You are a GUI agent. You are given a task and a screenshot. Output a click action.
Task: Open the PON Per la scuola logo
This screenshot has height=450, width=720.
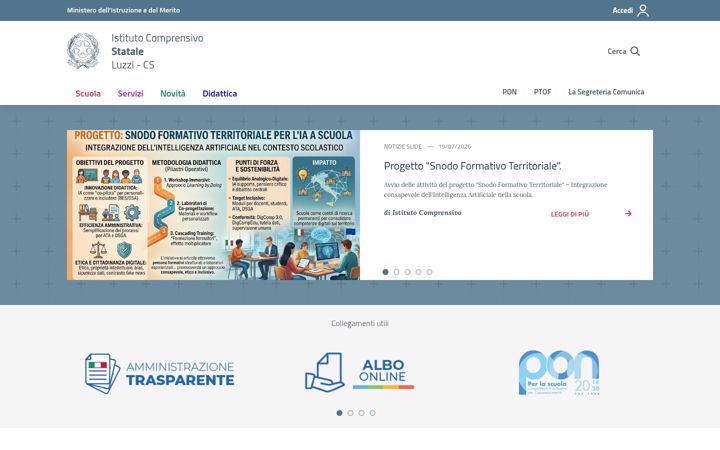(x=559, y=372)
